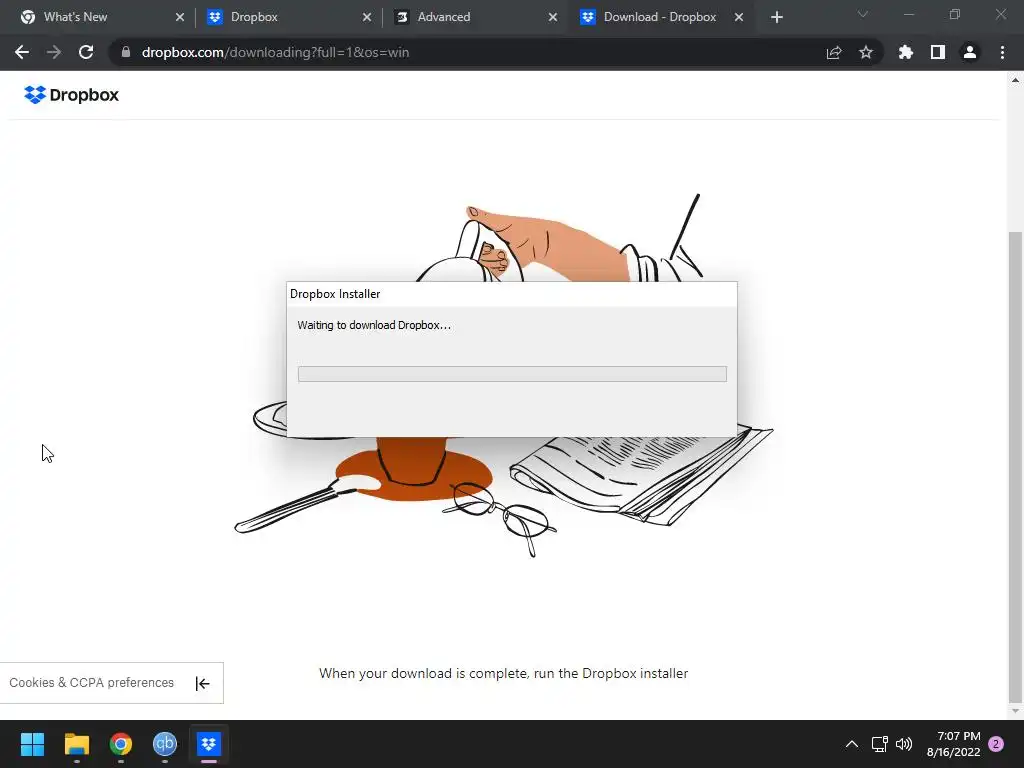Select the Download - Dropbox tab

(x=662, y=17)
